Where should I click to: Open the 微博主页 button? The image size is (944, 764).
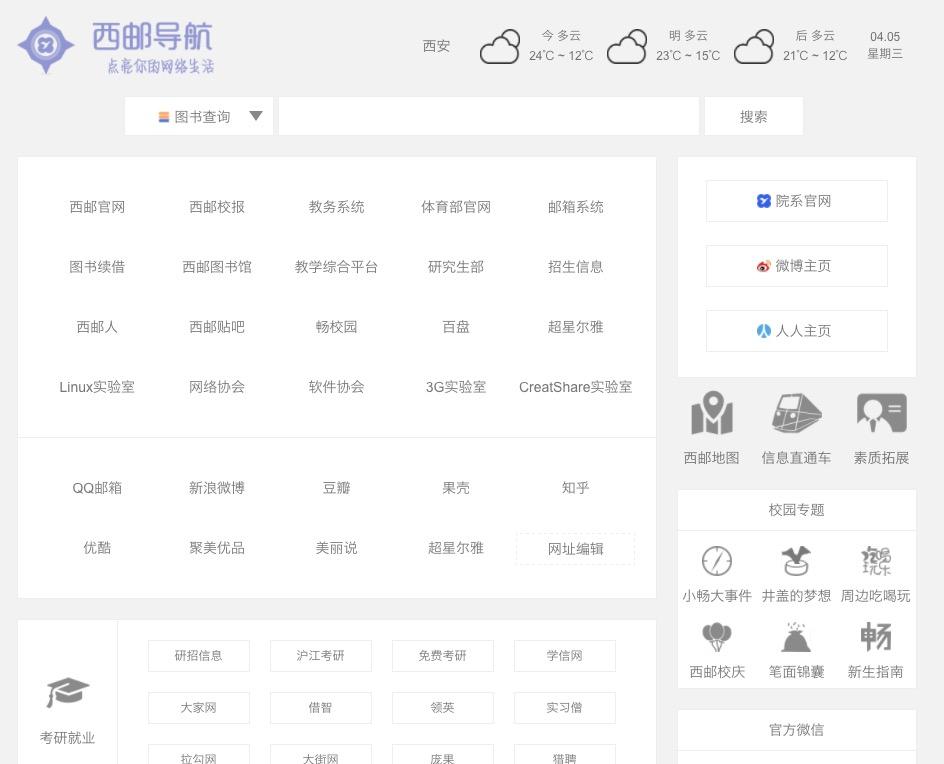click(x=796, y=266)
